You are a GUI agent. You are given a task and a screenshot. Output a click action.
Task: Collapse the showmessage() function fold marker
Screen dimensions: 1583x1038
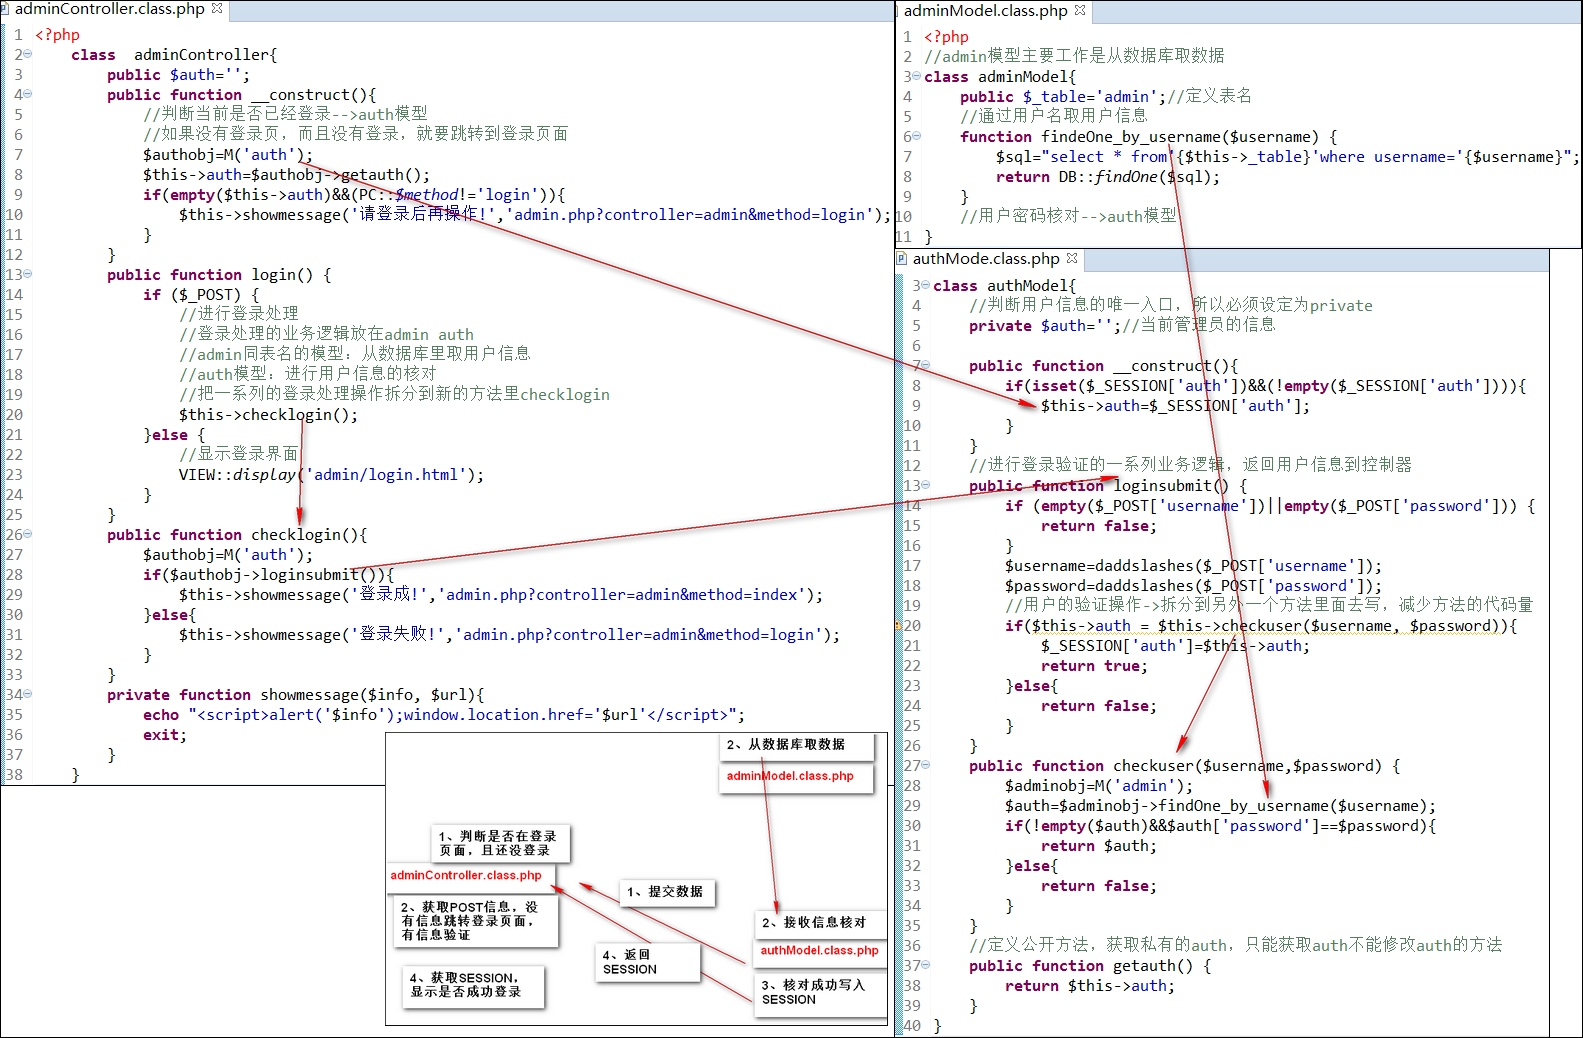(x=28, y=694)
